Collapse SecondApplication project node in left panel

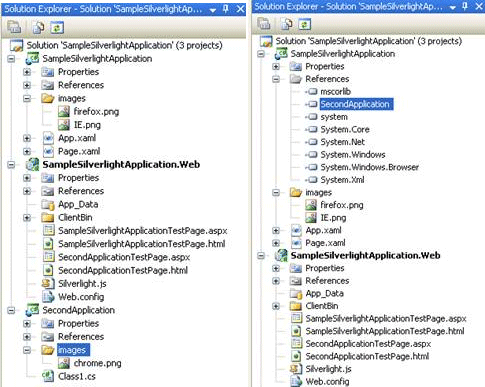[11, 310]
